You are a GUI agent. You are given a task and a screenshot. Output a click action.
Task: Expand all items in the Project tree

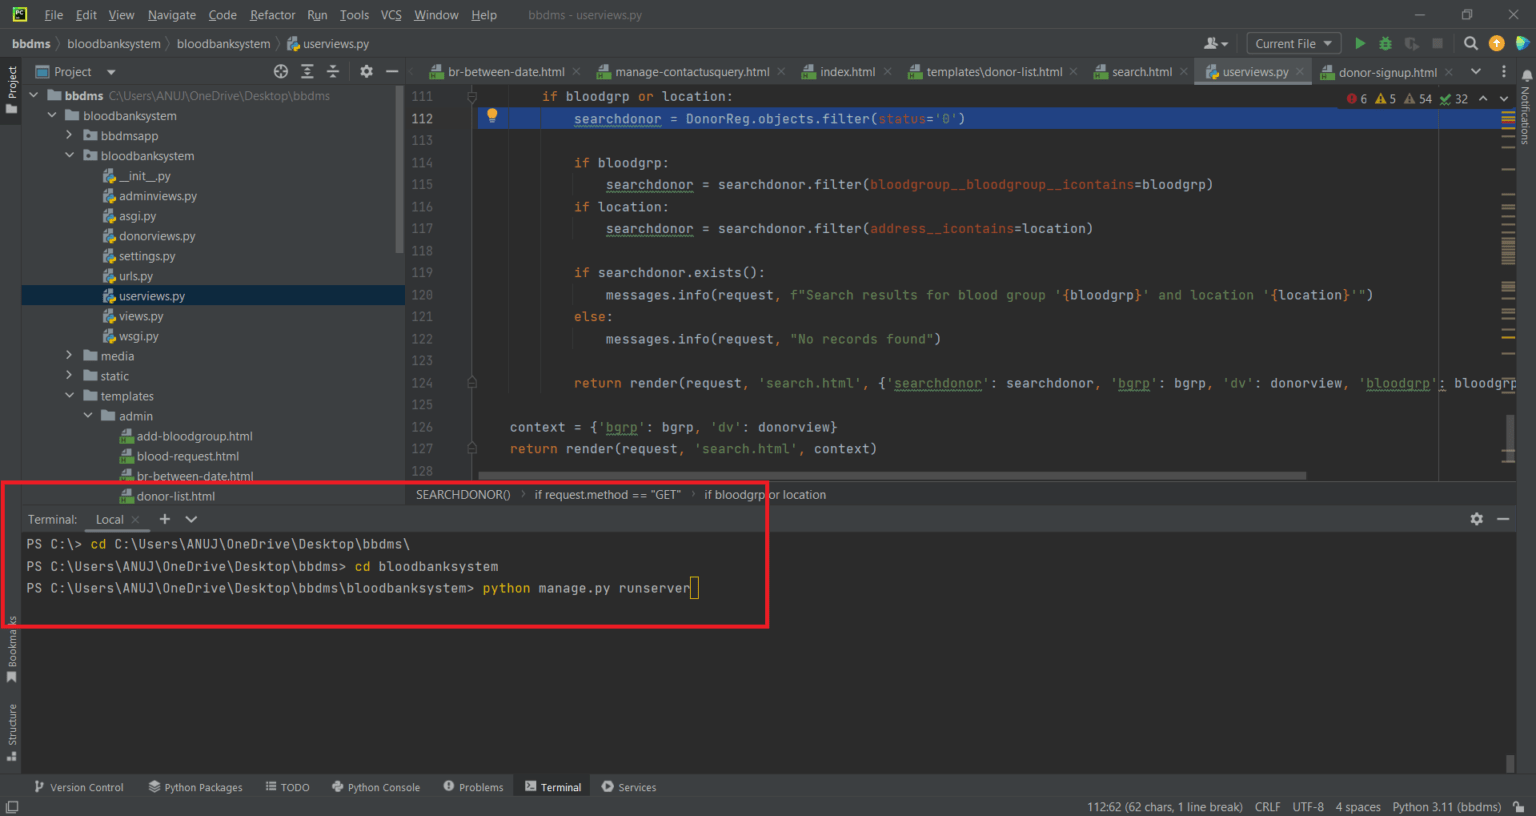(307, 71)
